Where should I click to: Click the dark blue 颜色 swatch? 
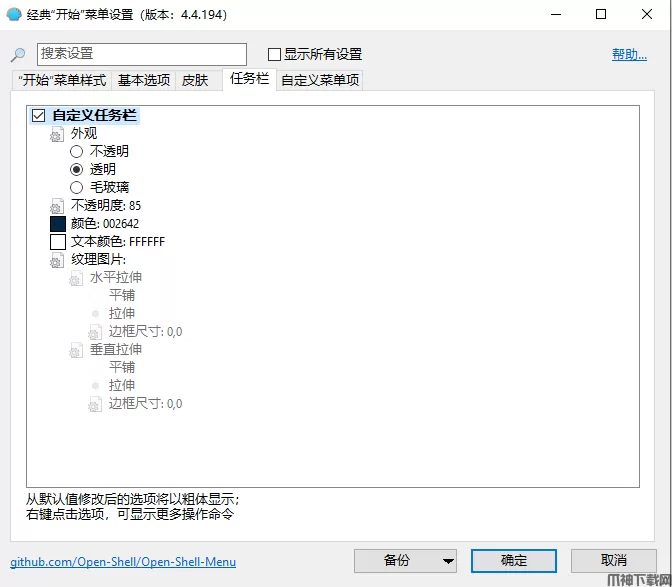coord(58,224)
